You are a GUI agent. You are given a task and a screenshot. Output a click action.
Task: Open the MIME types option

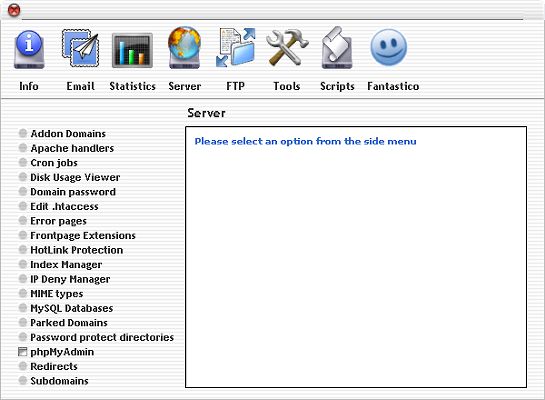(57, 294)
